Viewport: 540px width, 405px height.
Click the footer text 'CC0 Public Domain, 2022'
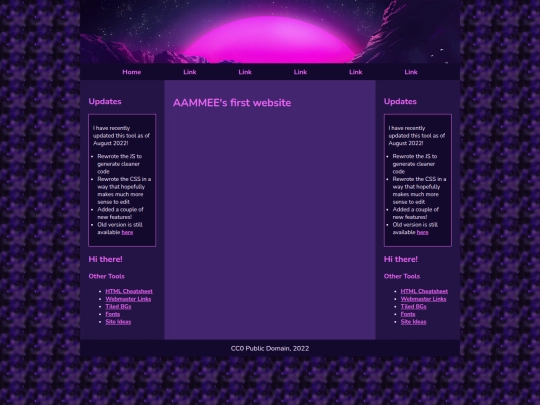coord(270,349)
